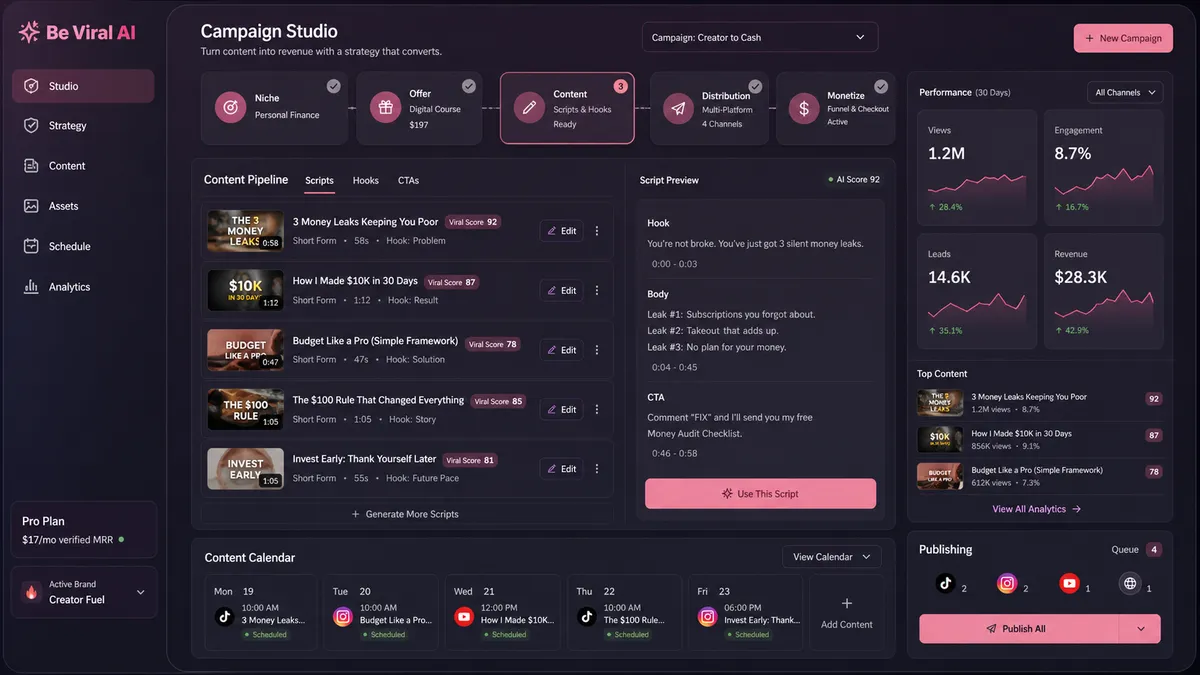Viewport: 1200px width, 675px height.
Task: Switch to the Scripts tab
Action: click(319, 181)
